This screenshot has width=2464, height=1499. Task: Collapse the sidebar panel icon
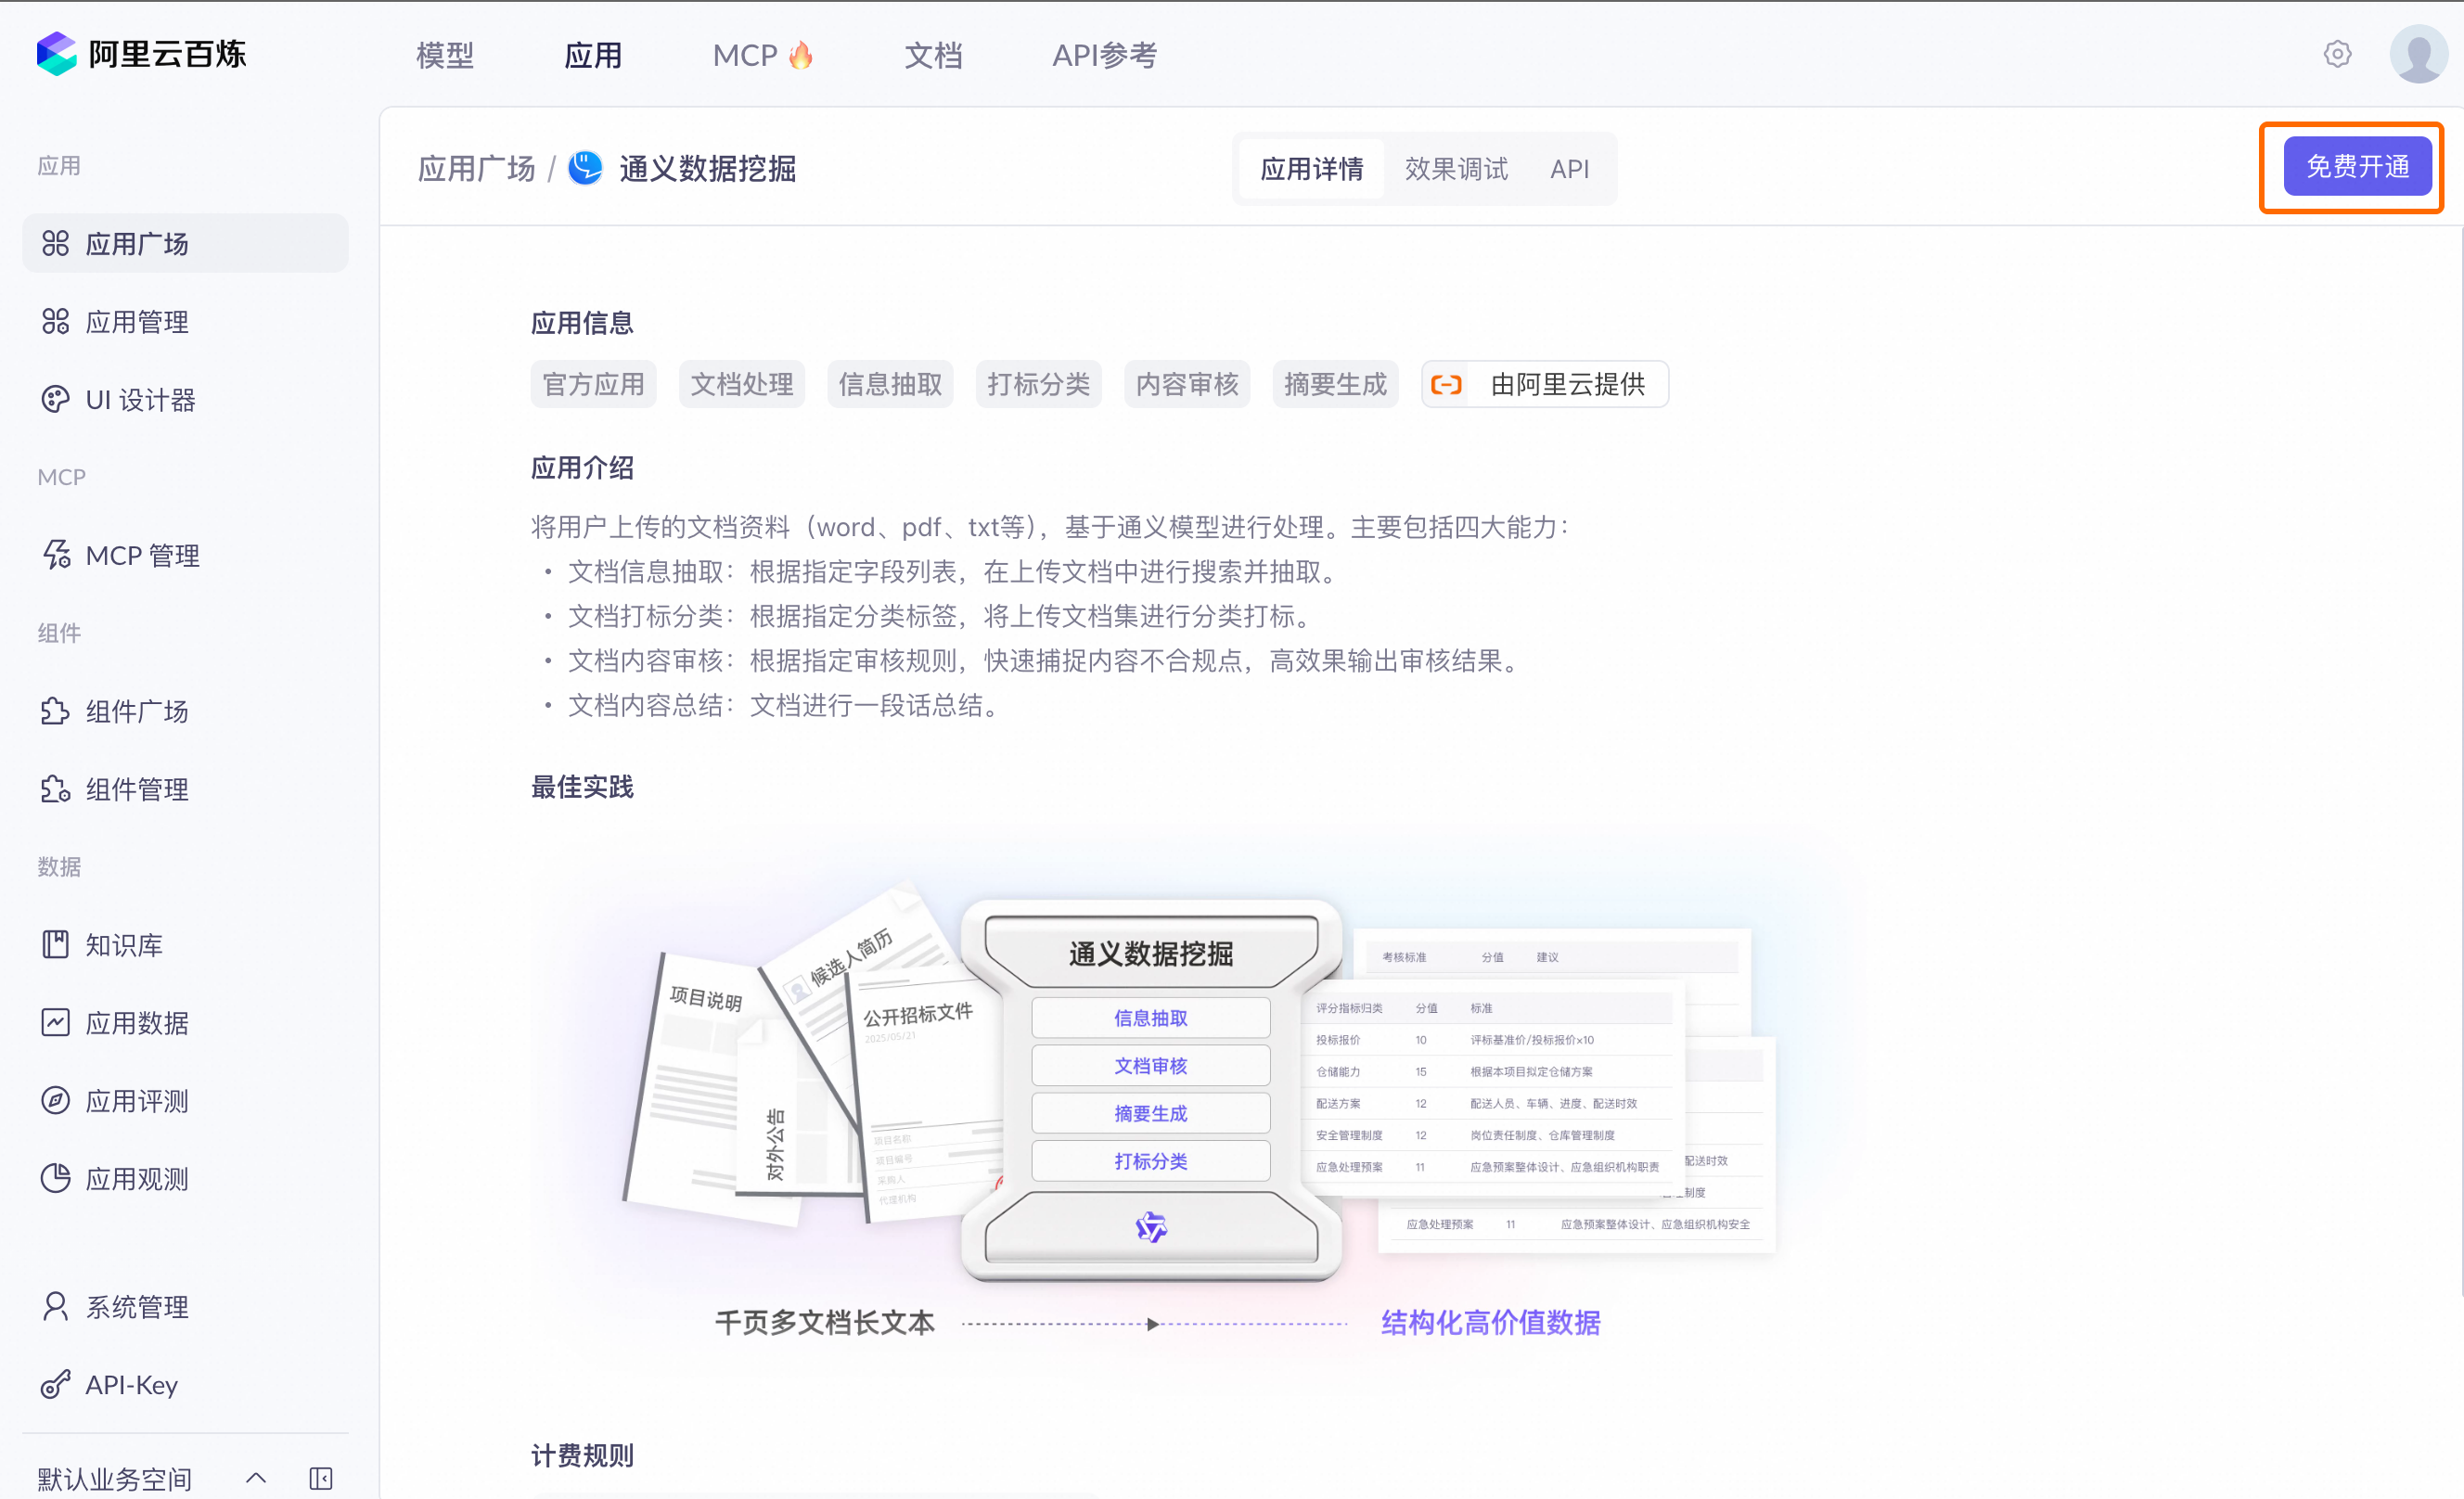point(321,1478)
